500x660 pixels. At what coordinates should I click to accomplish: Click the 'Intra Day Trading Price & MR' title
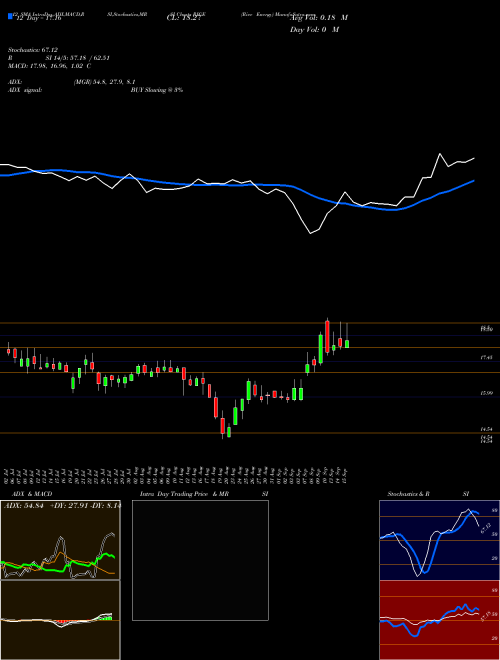pyautogui.click(x=184, y=494)
